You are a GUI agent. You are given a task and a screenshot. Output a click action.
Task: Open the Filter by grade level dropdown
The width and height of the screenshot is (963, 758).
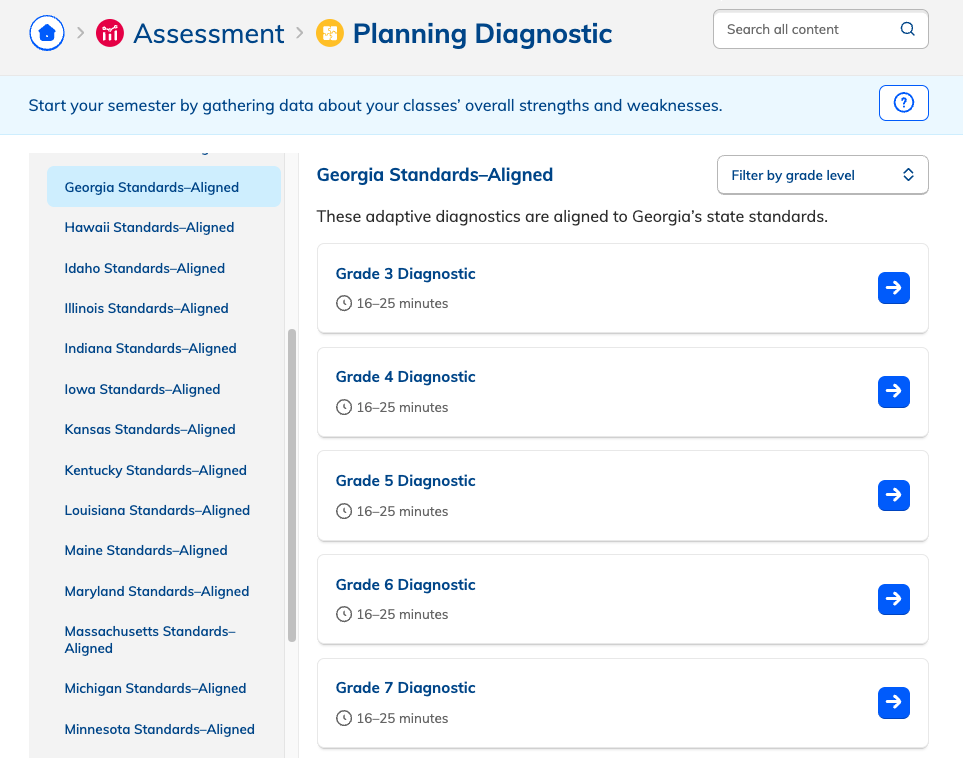822,175
